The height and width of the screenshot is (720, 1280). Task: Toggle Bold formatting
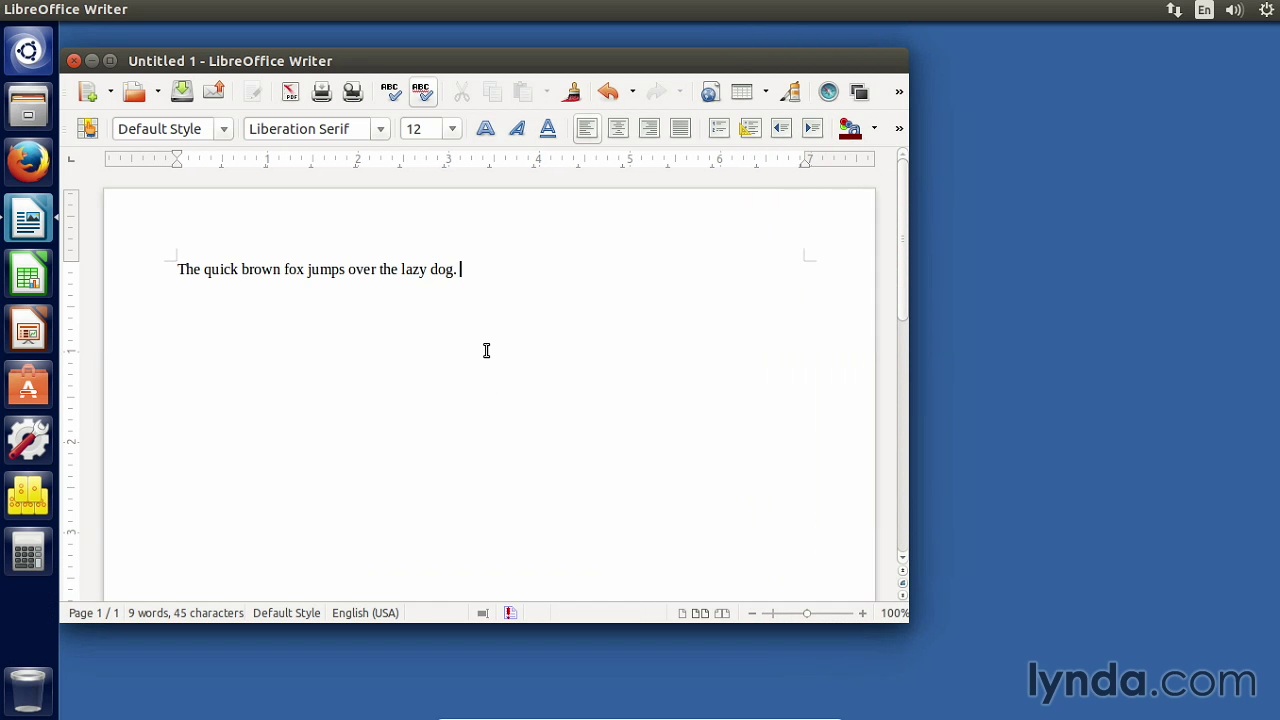point(485,128)
